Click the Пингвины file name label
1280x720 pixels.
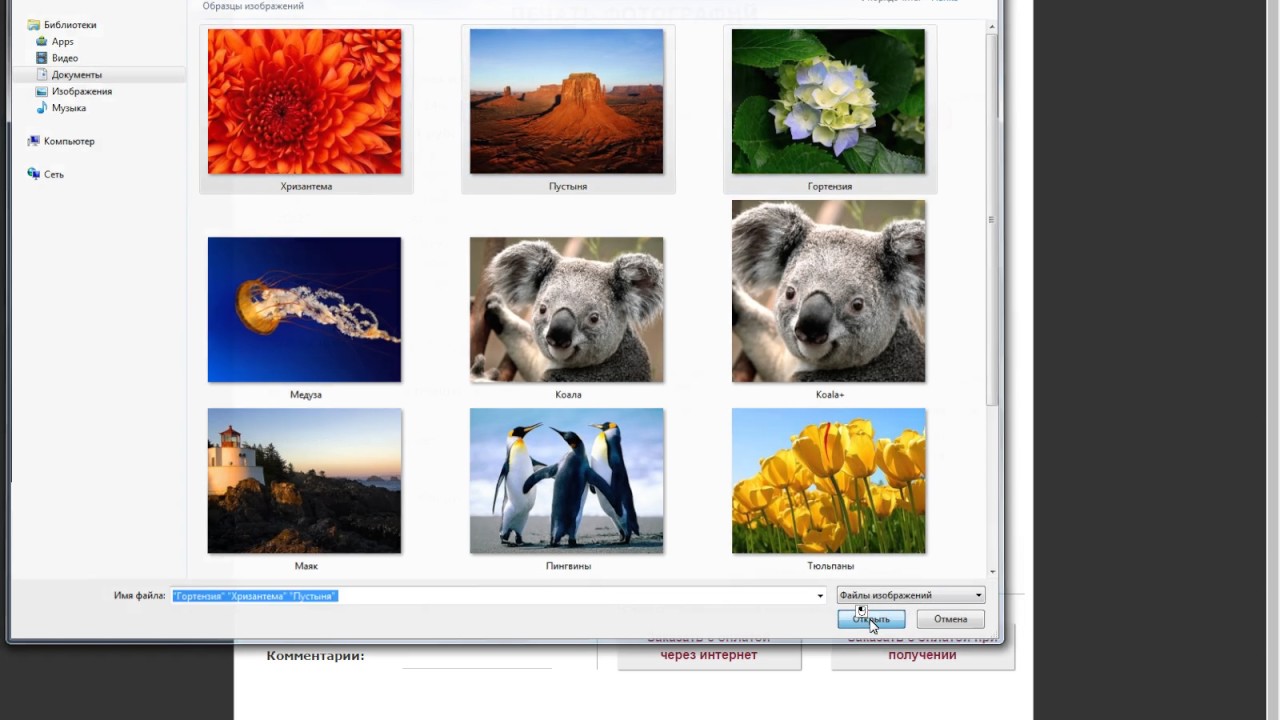tap(568, 566)
